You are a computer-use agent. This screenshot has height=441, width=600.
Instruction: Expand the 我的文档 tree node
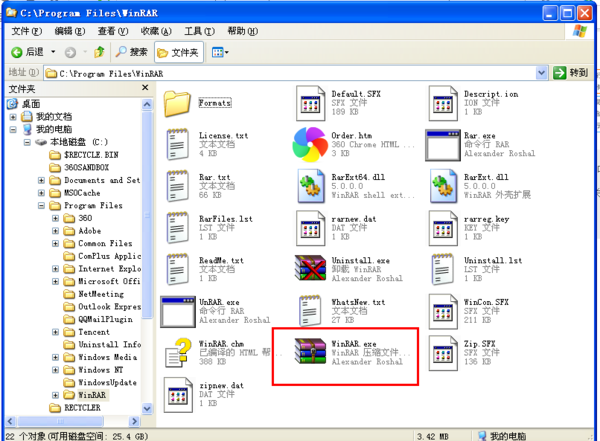13,117
